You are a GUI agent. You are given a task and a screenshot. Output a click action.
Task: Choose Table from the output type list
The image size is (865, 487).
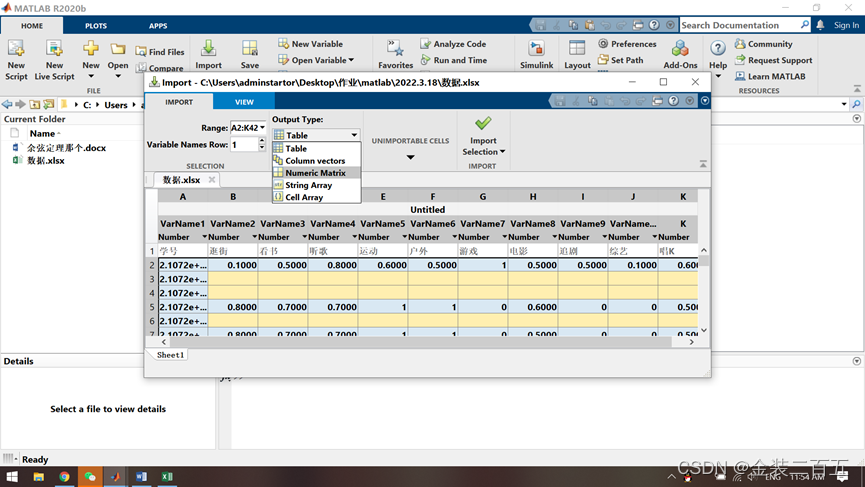317,148
